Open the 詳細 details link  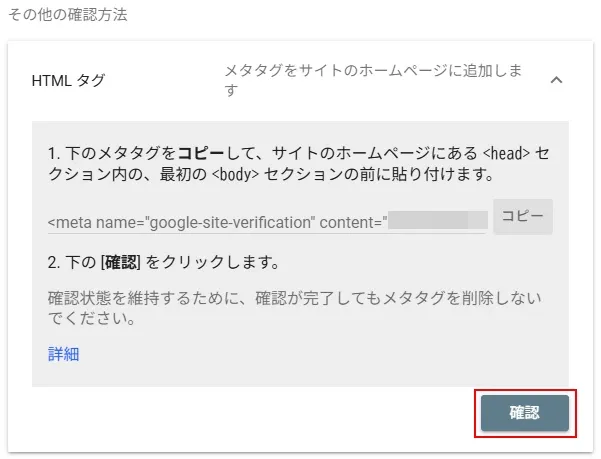coord(64,354)
